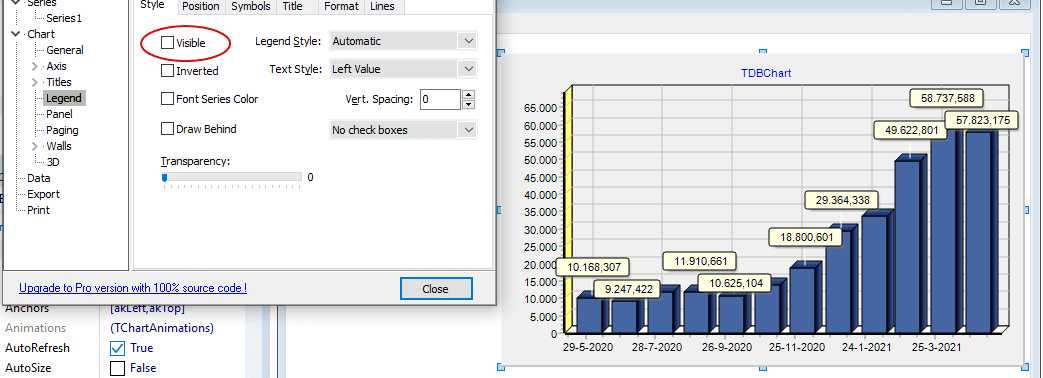Image resolution: width=1043 pixels, height=378 pixels.
Task: Collapse the Chart tree node
Action: [x=16, y=34]
